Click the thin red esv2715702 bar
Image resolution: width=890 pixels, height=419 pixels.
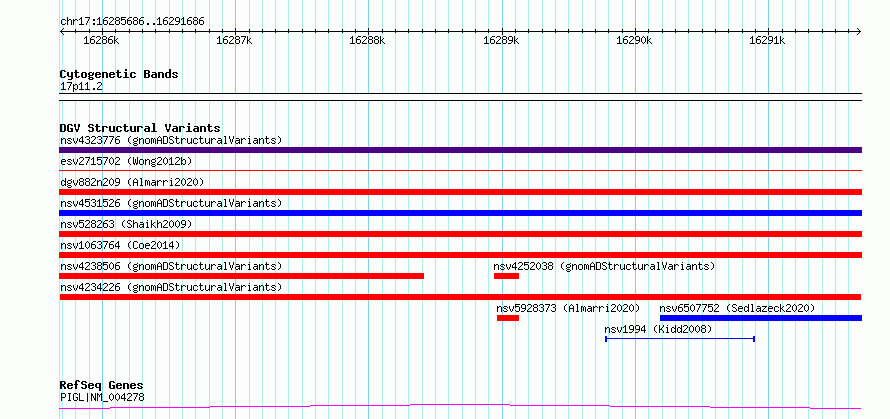coord(460,170)
